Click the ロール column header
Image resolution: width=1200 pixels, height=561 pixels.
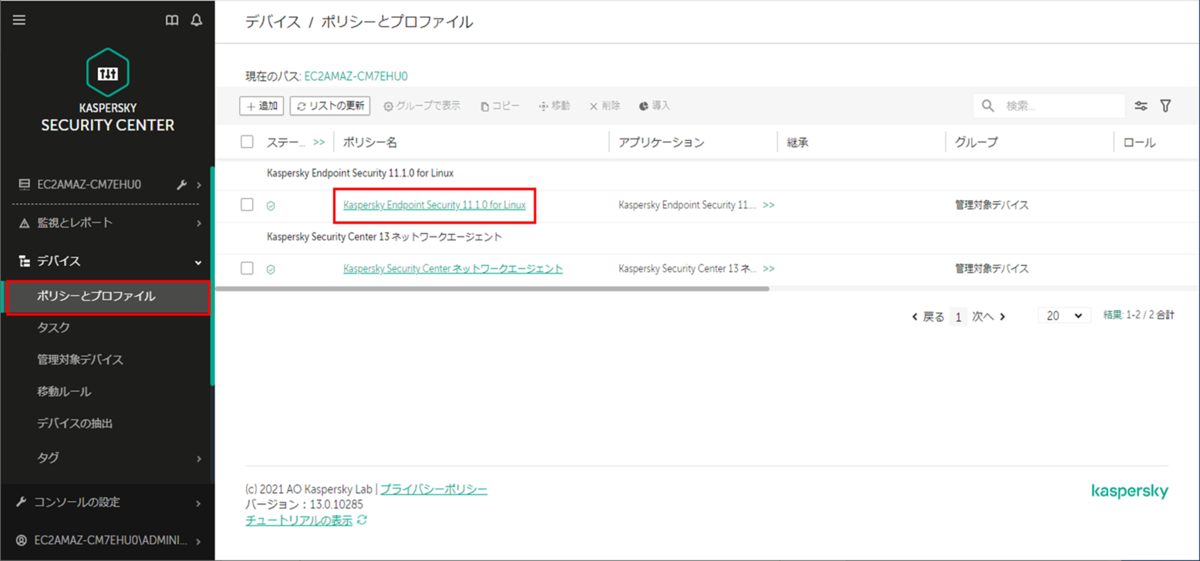1139,143
